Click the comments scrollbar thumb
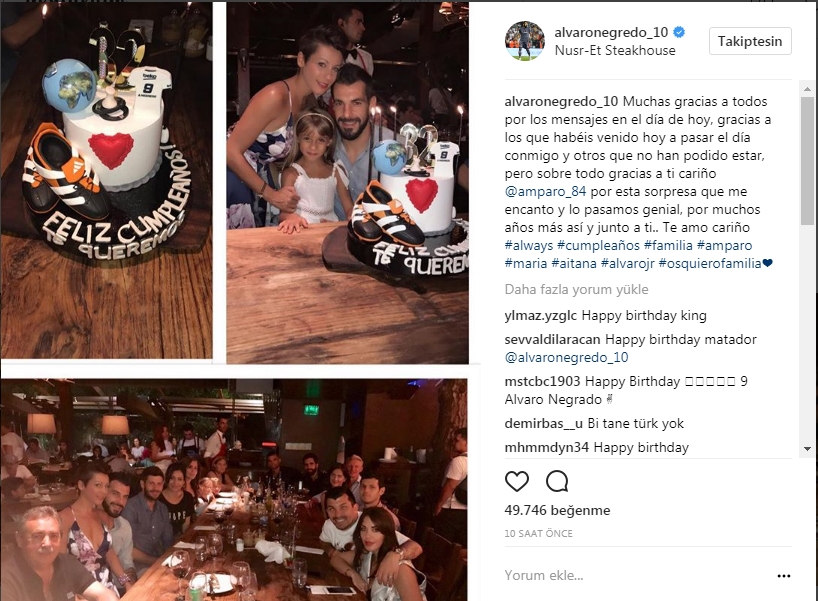Image resolution: width=818 pixels, height=601 pixels. (808, 160)
